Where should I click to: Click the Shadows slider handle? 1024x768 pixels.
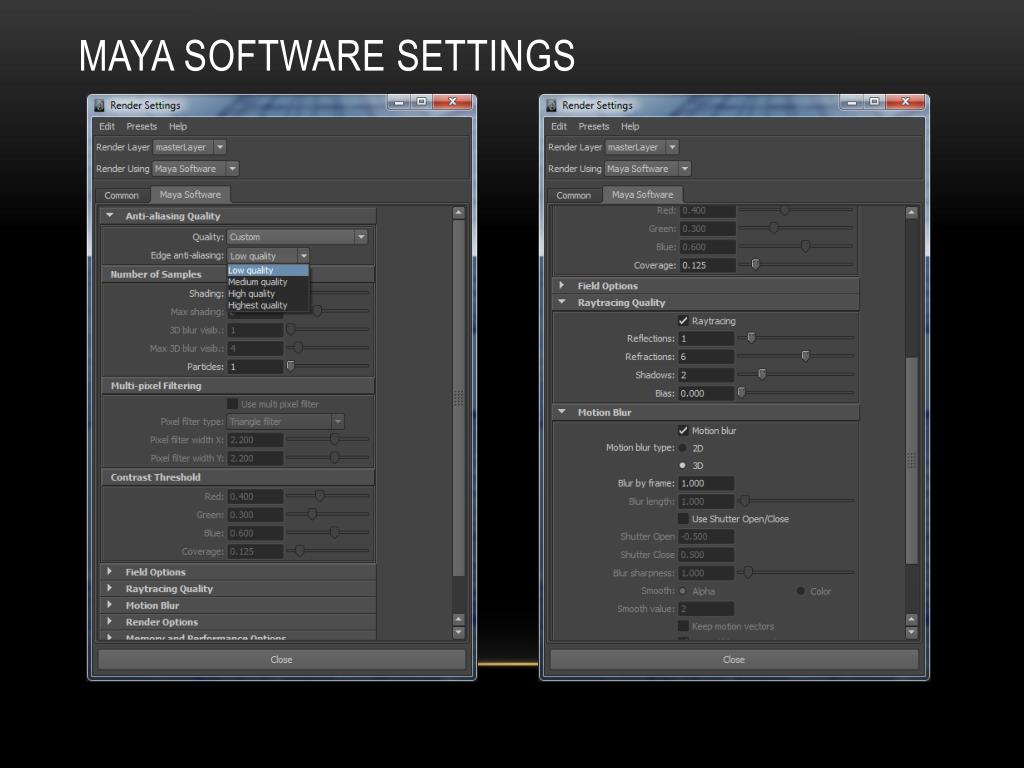coord(761,374)
